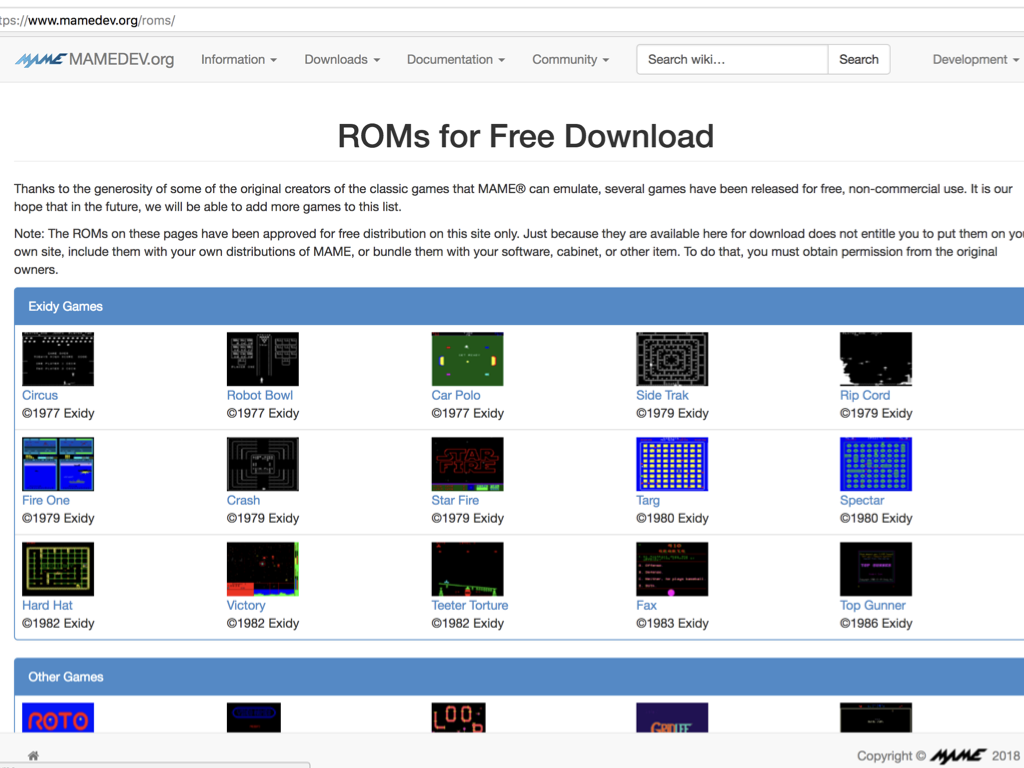Click the ©1980 Exidy text under Targ
Viewport: 1024px width, 768px height.
(x=672, y=519)
